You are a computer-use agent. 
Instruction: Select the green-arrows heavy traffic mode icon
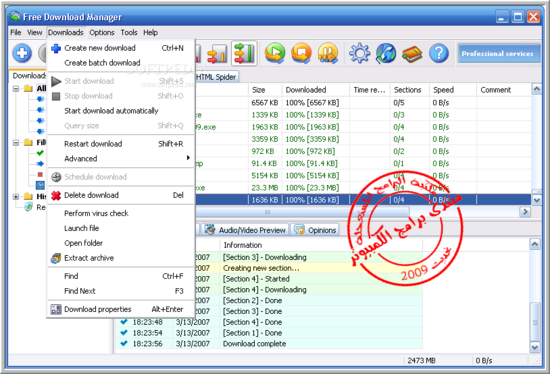tap(244, 53)
